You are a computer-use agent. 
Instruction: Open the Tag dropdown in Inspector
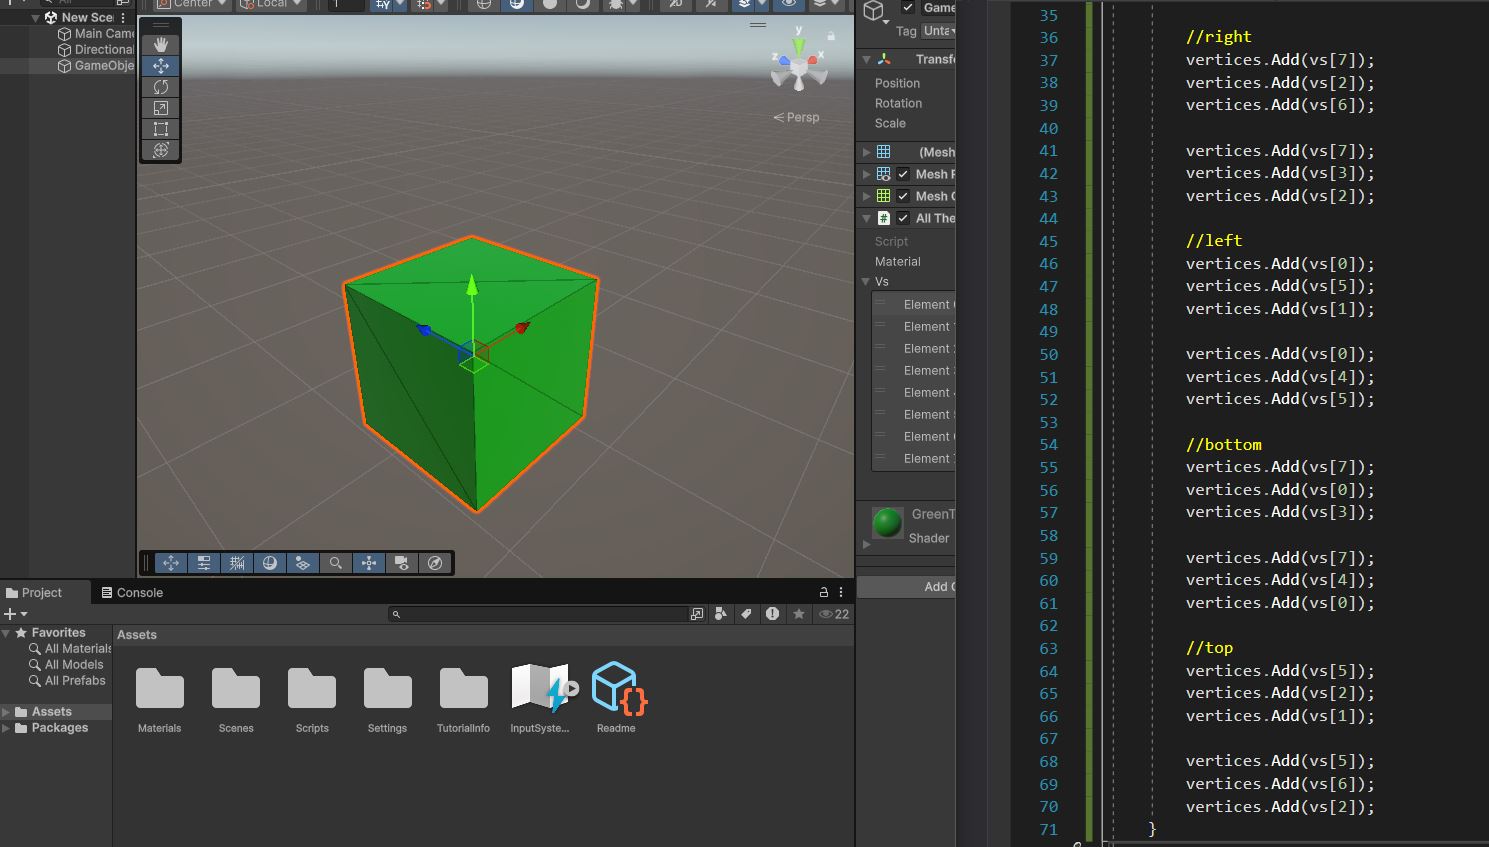939,31
